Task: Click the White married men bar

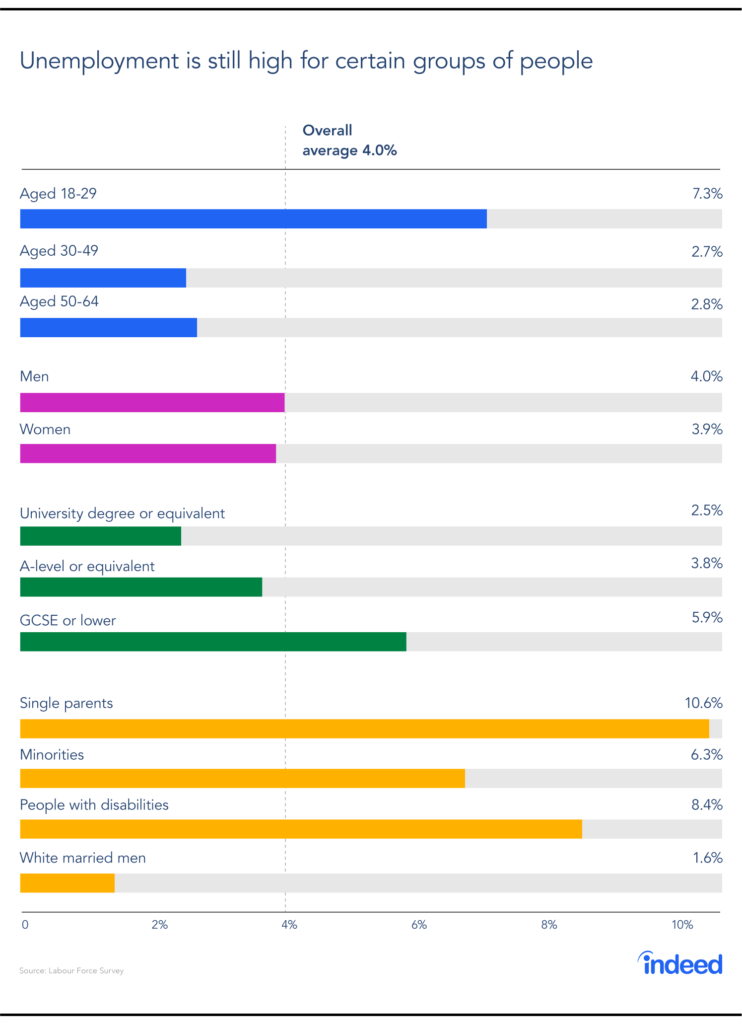Action: [67, 883]
